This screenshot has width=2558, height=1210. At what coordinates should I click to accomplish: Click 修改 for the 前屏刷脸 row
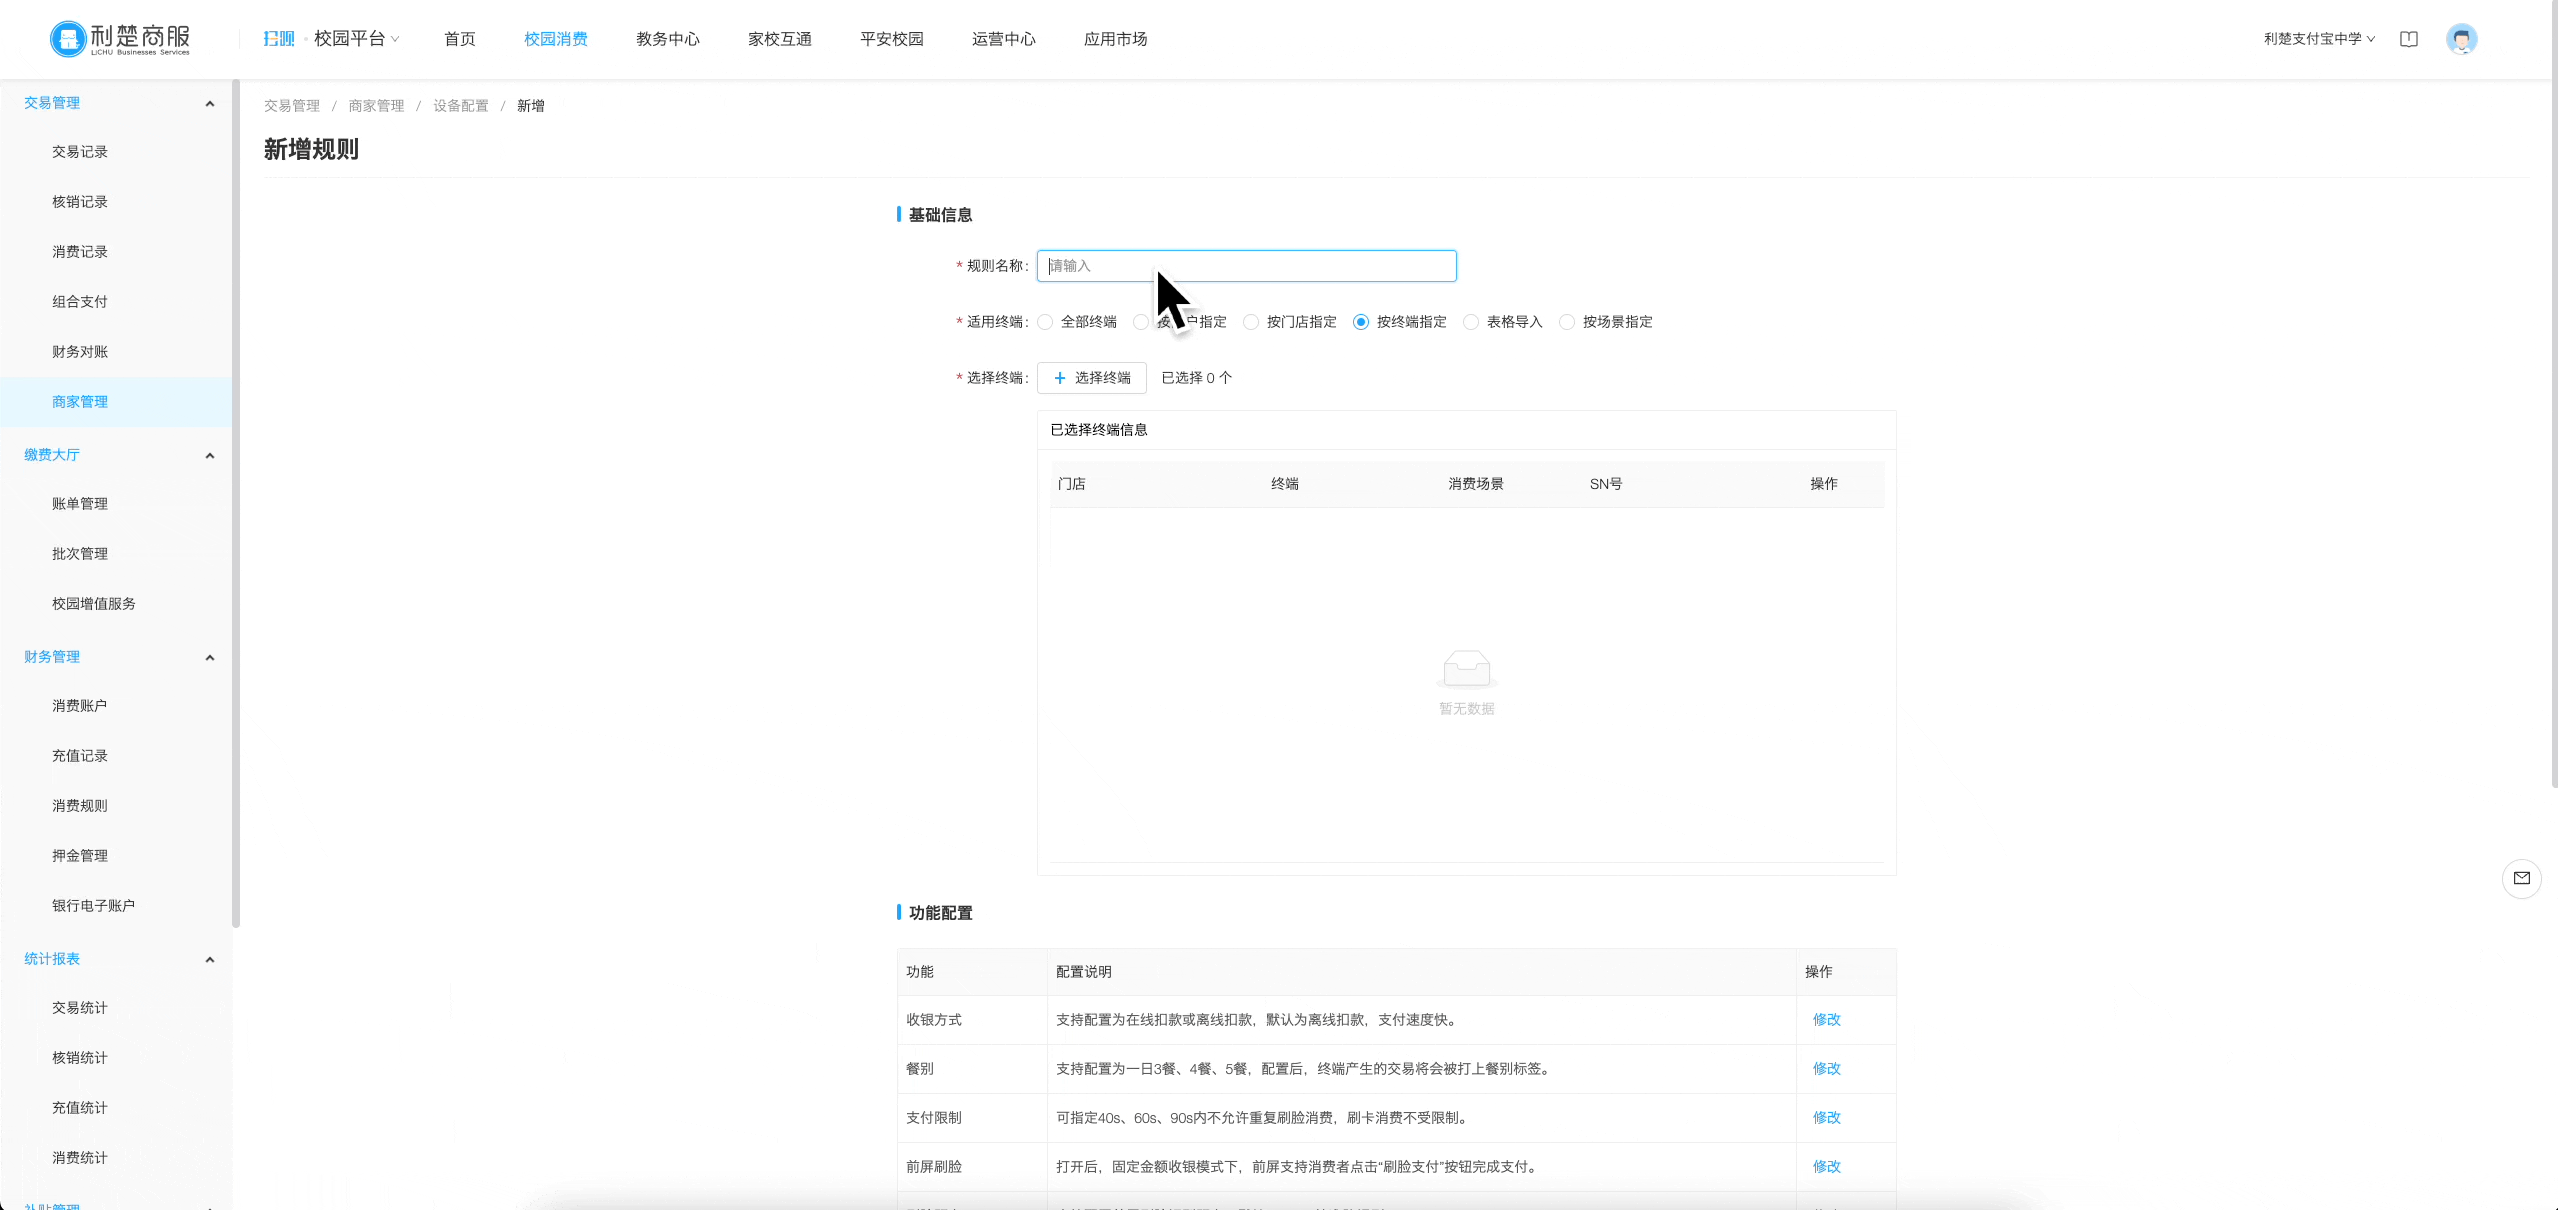coord(1827,1167)
